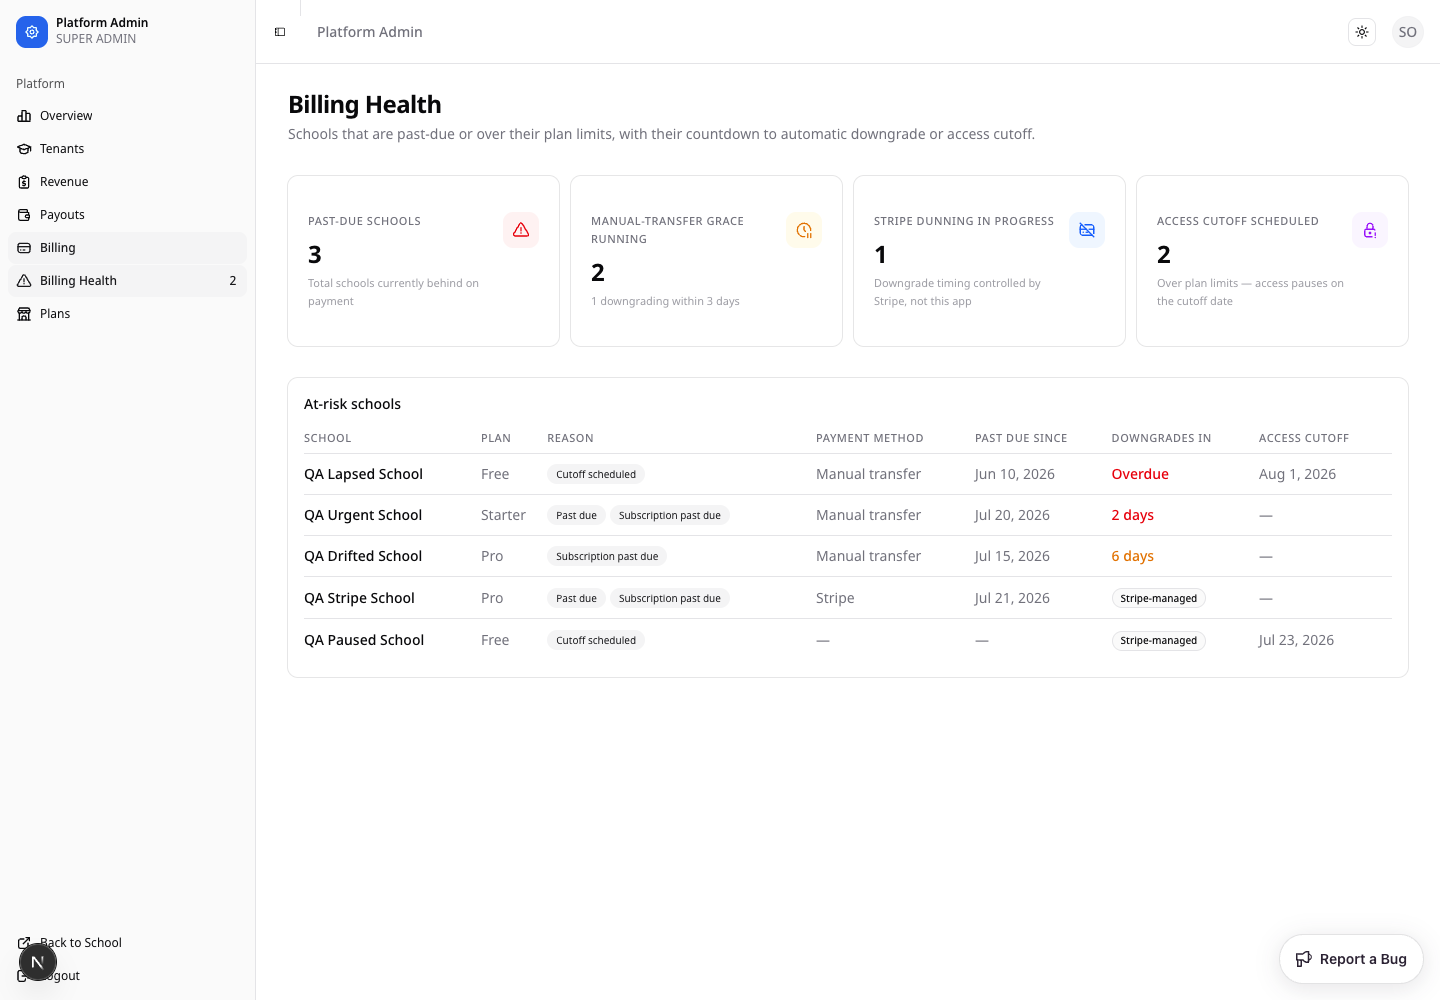
Task: Click the round N badge overlay
Action: [38, 962]
